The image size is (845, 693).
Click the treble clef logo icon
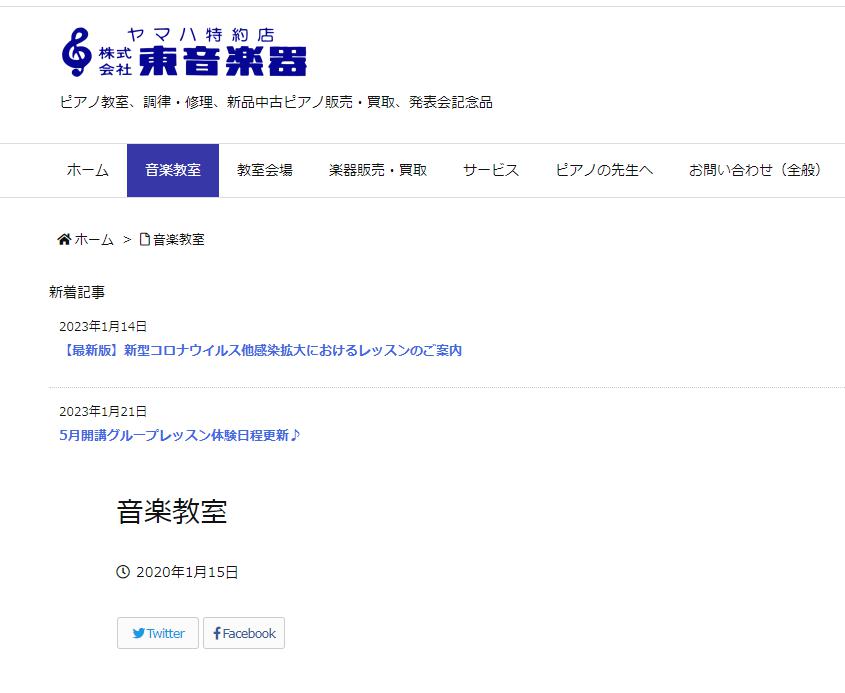coord(76,52)
